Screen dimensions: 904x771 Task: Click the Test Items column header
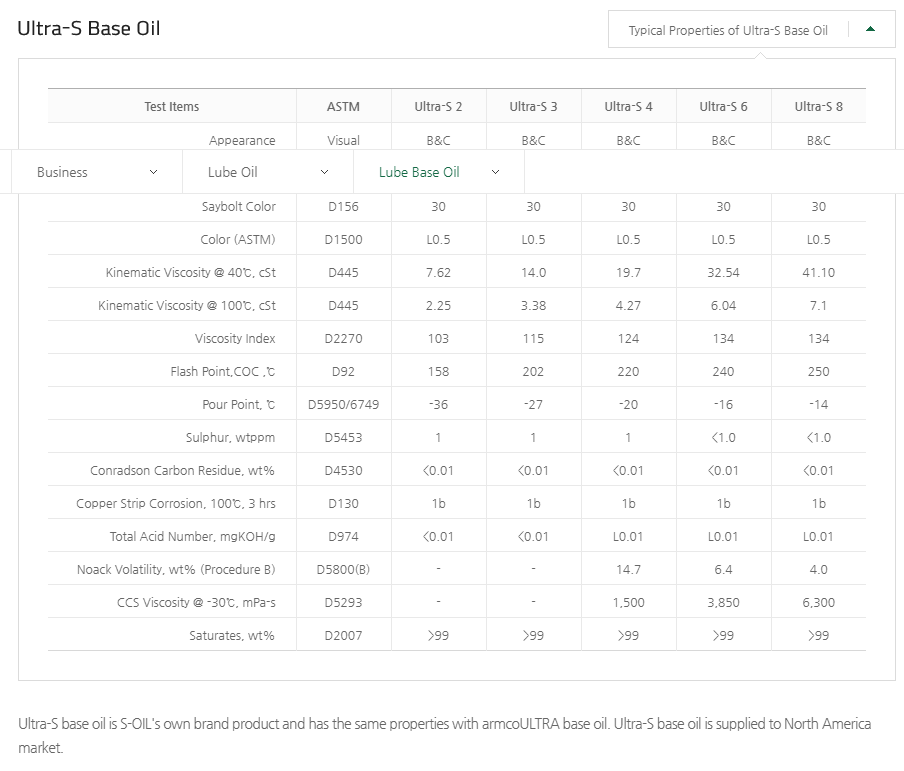pyautogui.click(x=171, y=107)
